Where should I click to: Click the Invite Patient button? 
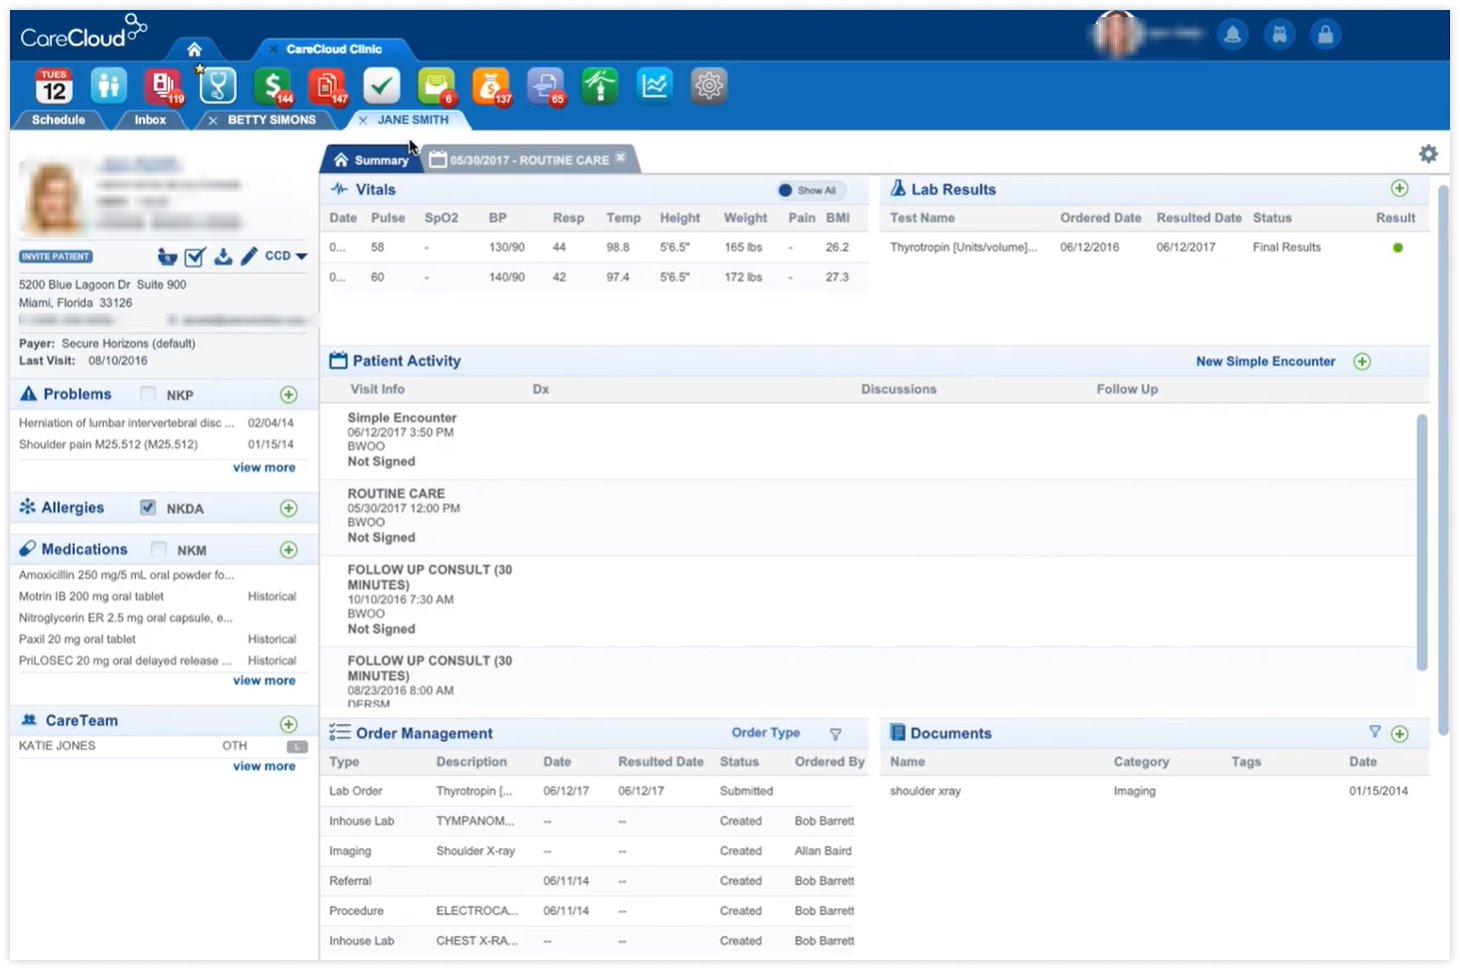pyautogui.click(x=54, y=256)
